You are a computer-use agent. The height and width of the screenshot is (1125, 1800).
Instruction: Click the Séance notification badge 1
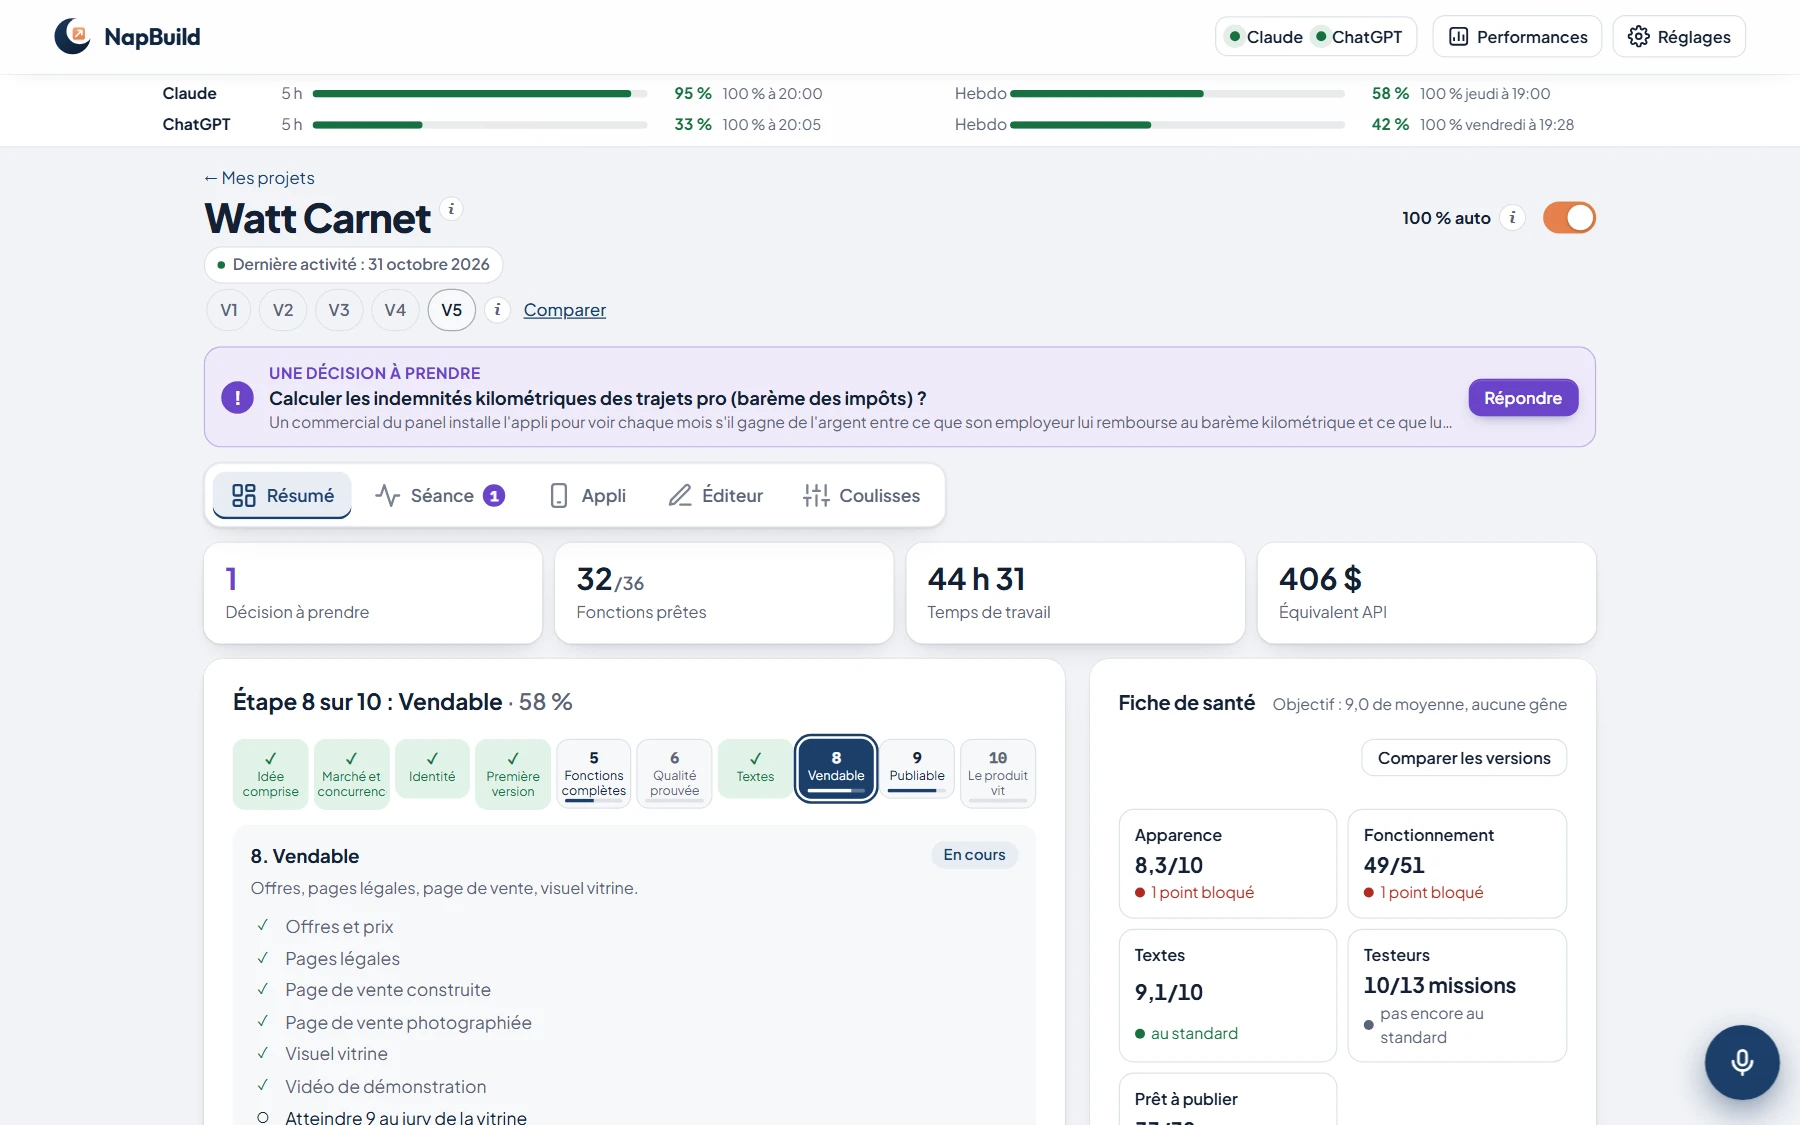[x=494, y=496]
